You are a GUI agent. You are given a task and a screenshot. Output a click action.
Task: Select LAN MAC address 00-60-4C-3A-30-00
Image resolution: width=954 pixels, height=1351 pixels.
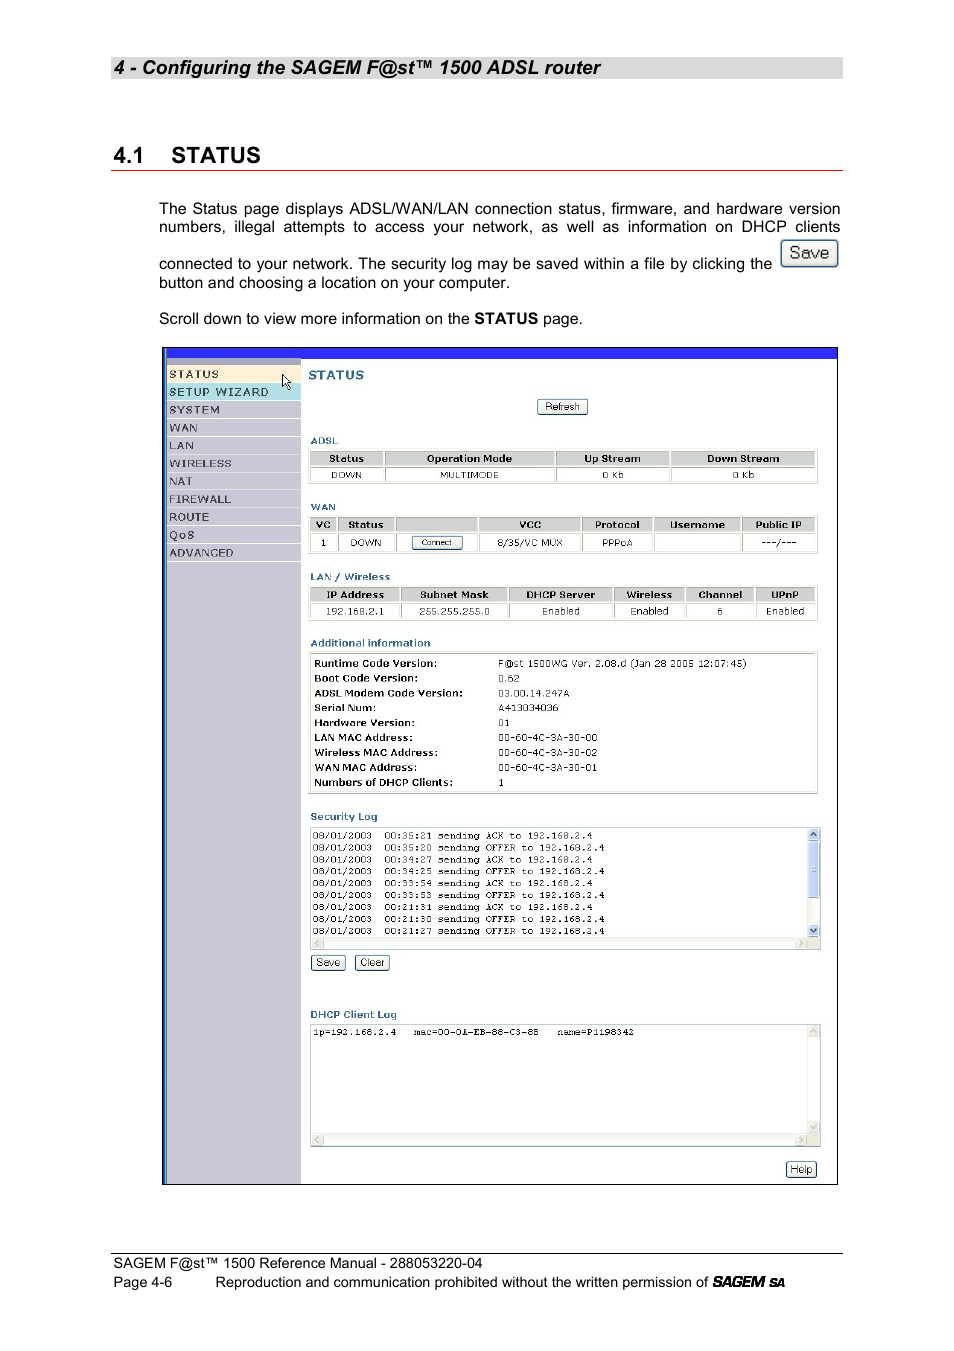pos(548,738)
